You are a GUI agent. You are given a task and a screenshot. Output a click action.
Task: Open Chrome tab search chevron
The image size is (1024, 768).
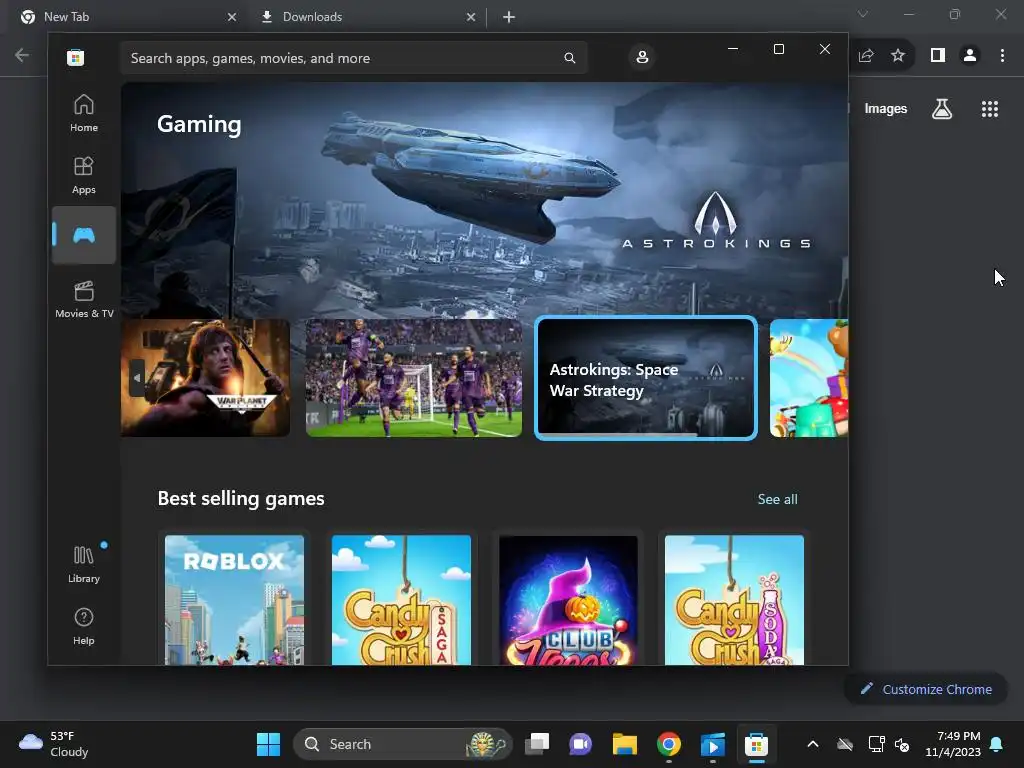coord(863,14)
